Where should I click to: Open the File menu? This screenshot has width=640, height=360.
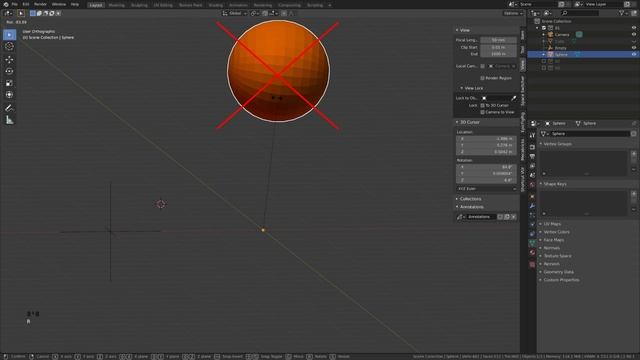[x=15, y=4]
